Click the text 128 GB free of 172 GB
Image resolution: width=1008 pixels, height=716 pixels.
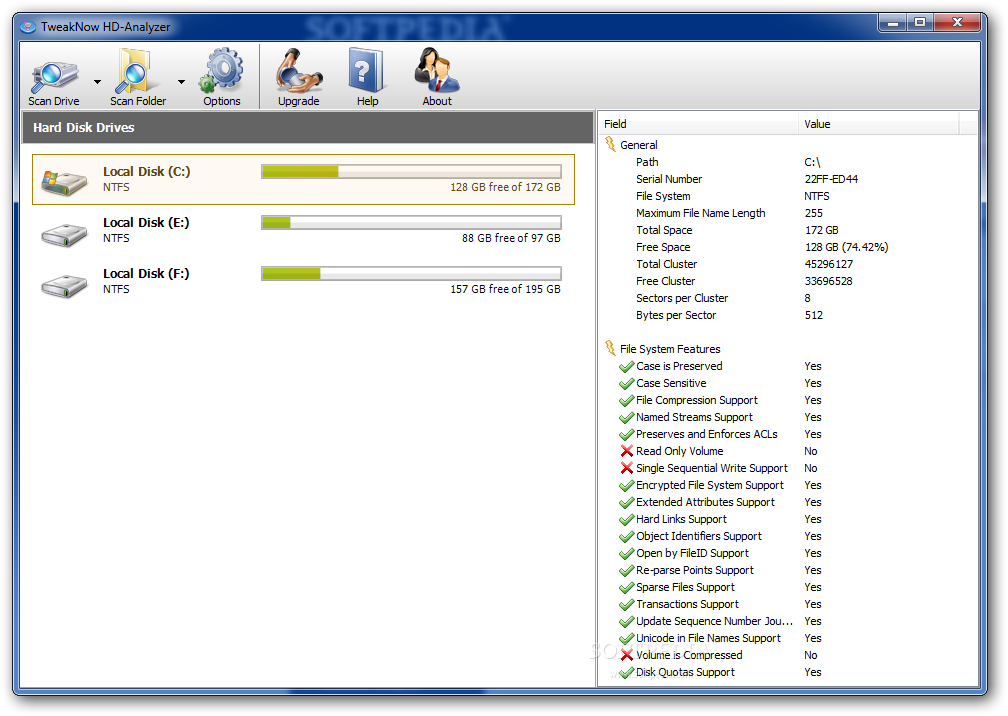click(505, 187)
